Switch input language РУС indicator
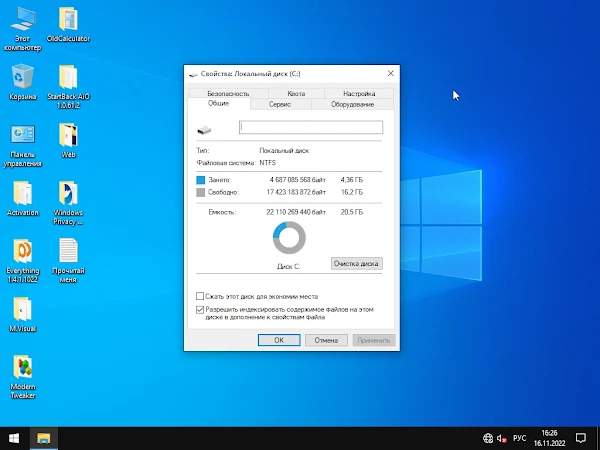 519,438
